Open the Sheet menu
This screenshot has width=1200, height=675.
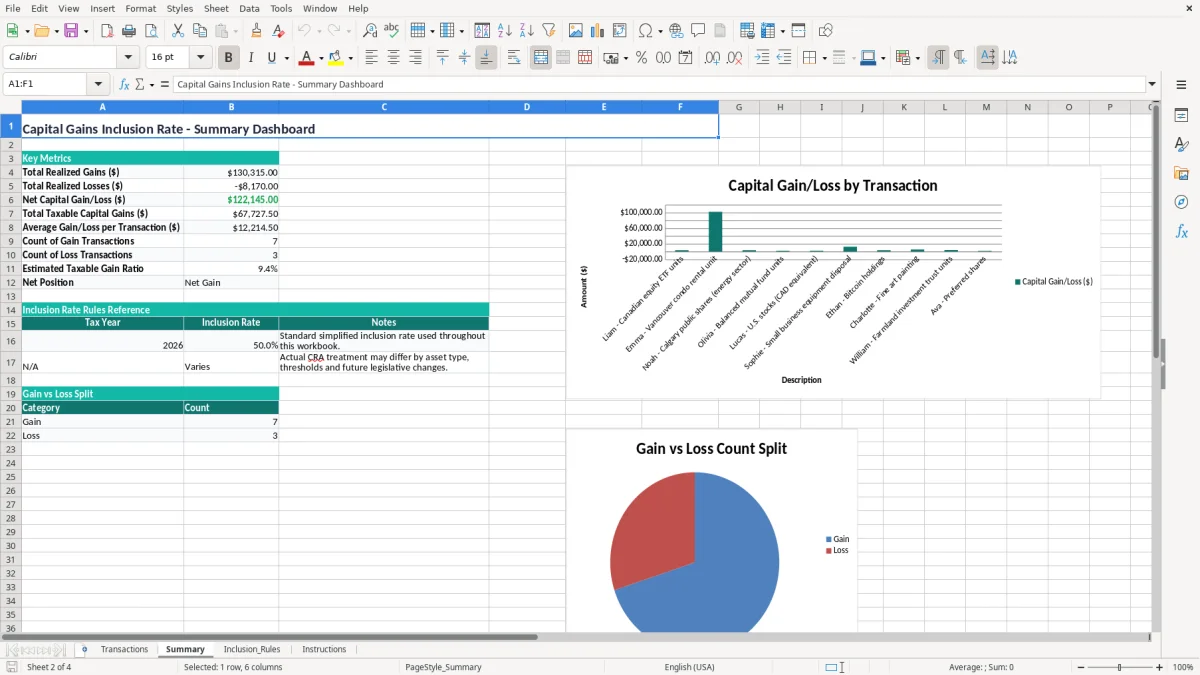coord(216,8)
